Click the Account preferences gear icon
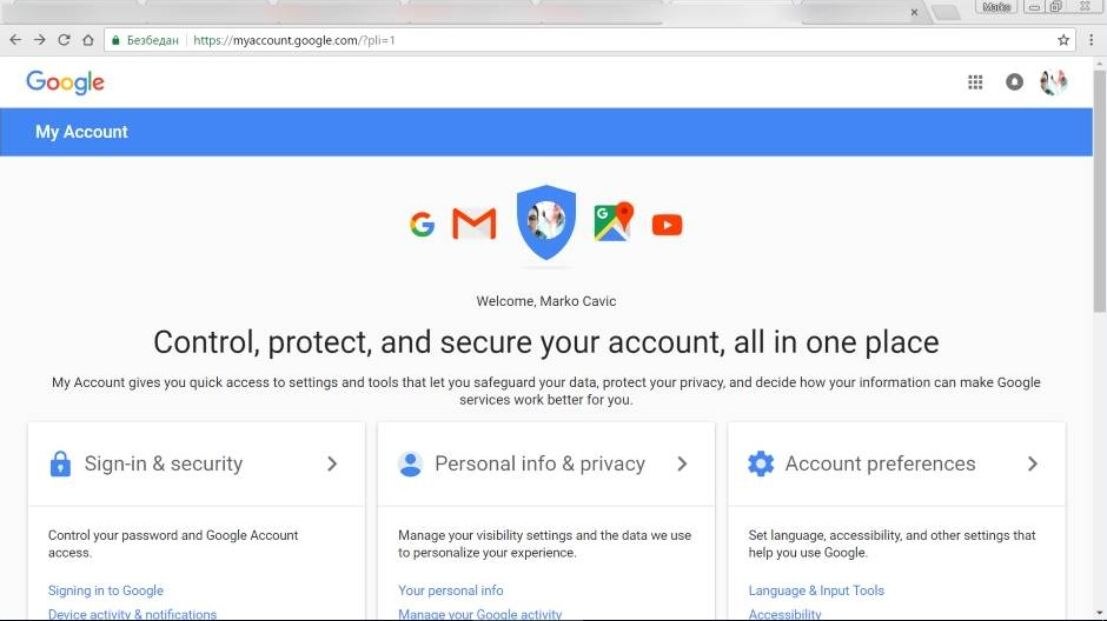Screen dimensions: 1107x621 coord(760,463)
